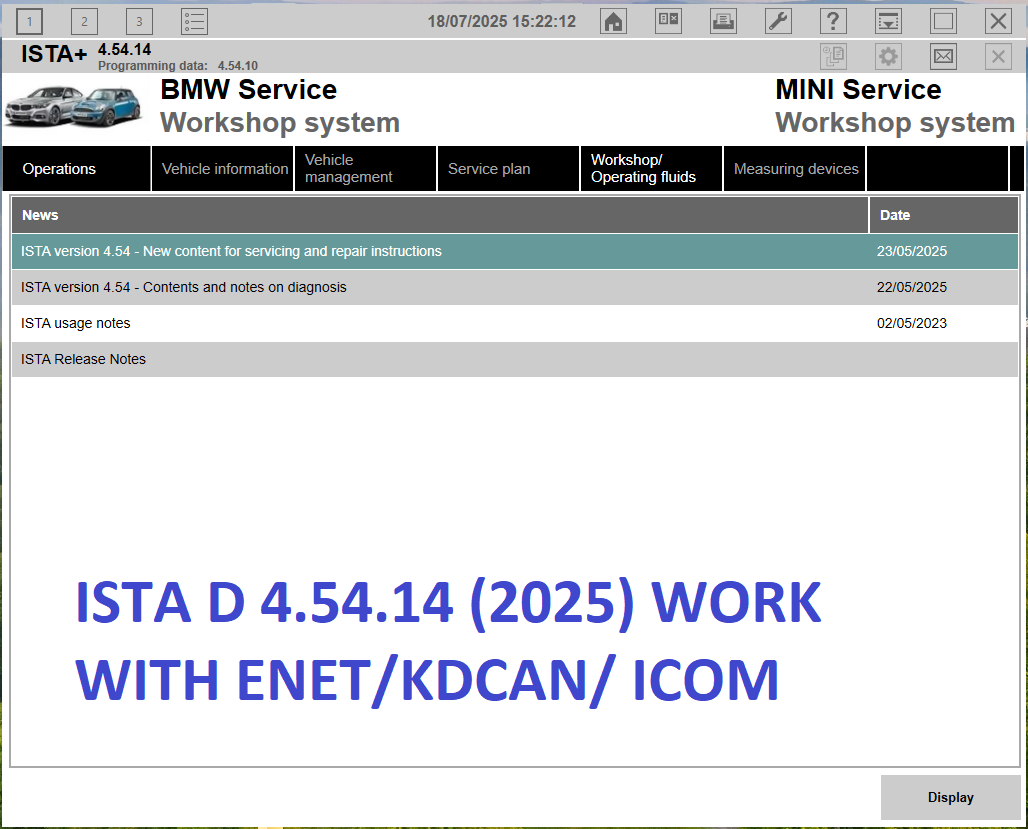
Task: Click the terminate-session icon beside Home
Action: [668, 21]
